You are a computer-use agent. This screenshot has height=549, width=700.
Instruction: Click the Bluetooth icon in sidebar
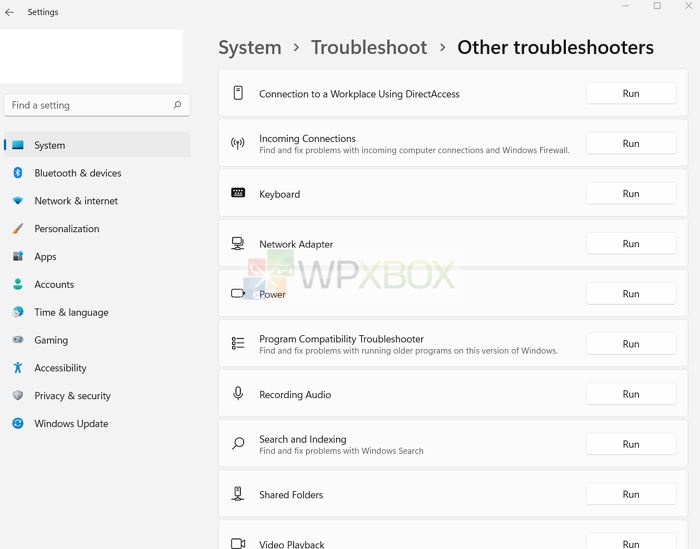(x=18, y=173)
